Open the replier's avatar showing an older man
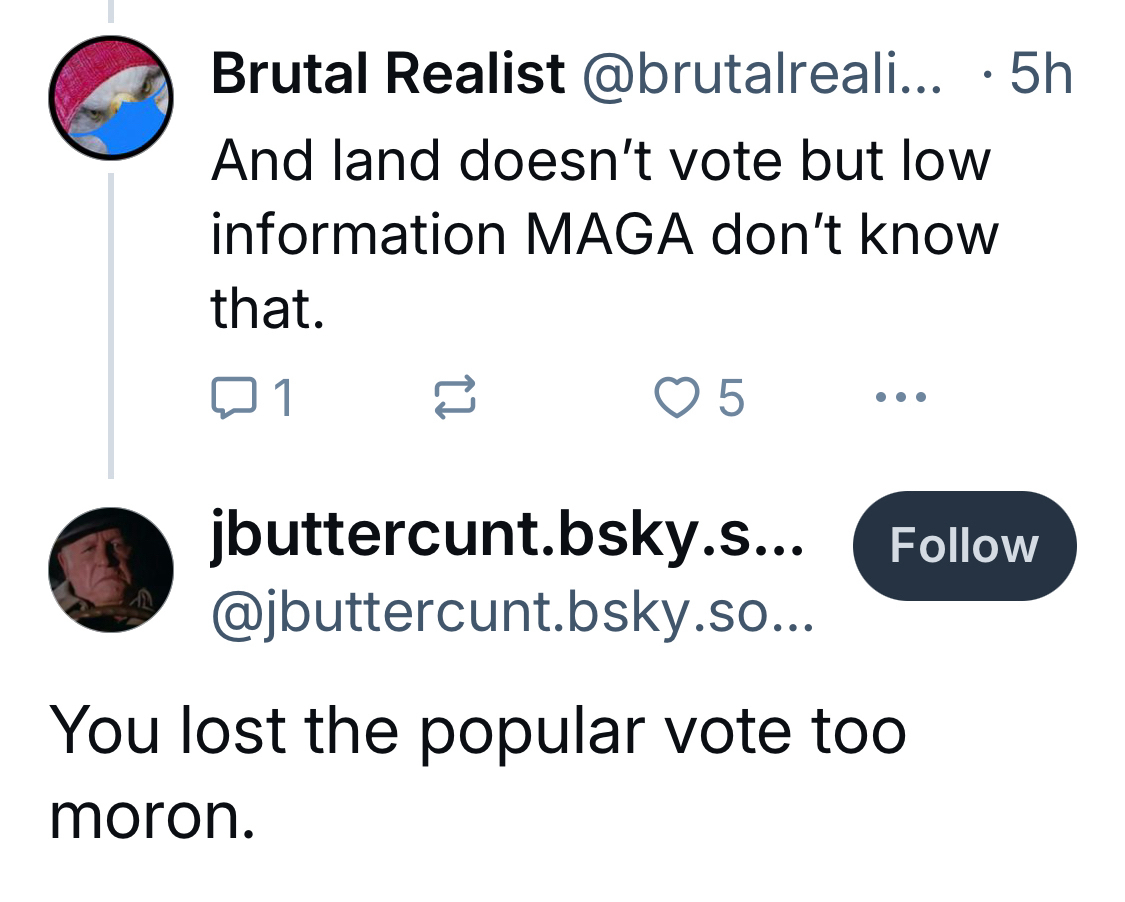This screenshot has height=902, width=1125. pos(111,569)
